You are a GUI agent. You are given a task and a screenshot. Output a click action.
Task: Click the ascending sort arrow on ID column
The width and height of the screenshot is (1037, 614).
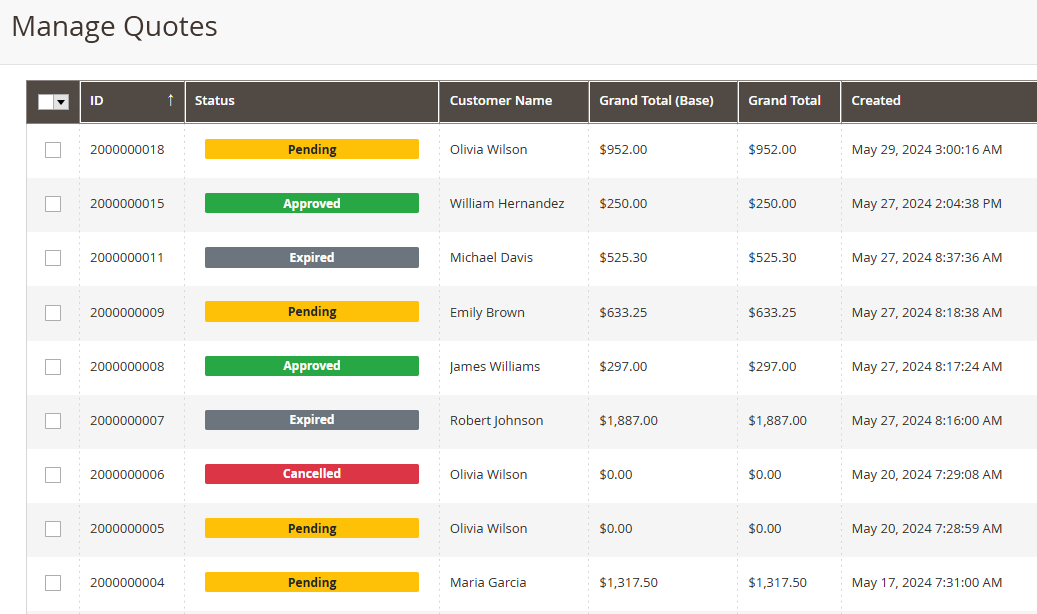click(171, 101)
